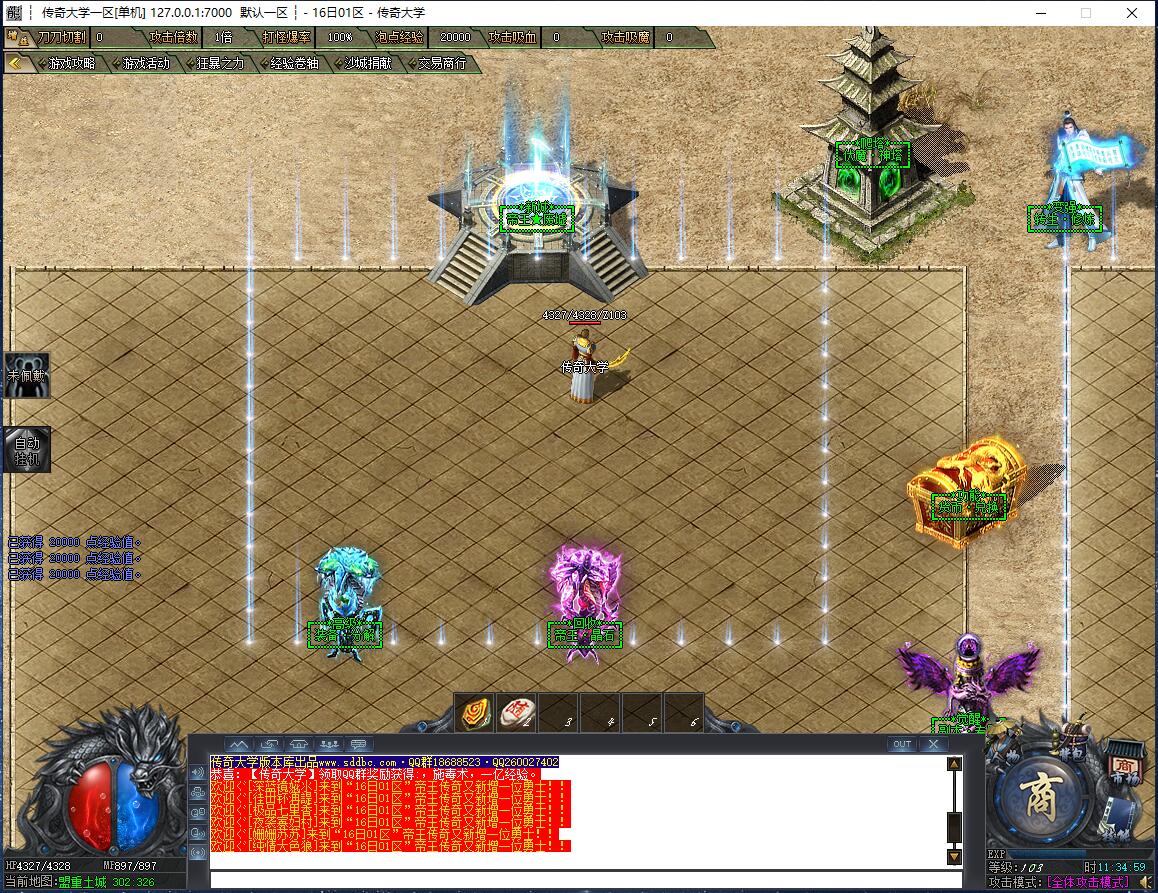The height and width of the screenshot is (893, 1158).
Task: Open the 沙城捐献 tab
Action: click(x=367, y=64)
